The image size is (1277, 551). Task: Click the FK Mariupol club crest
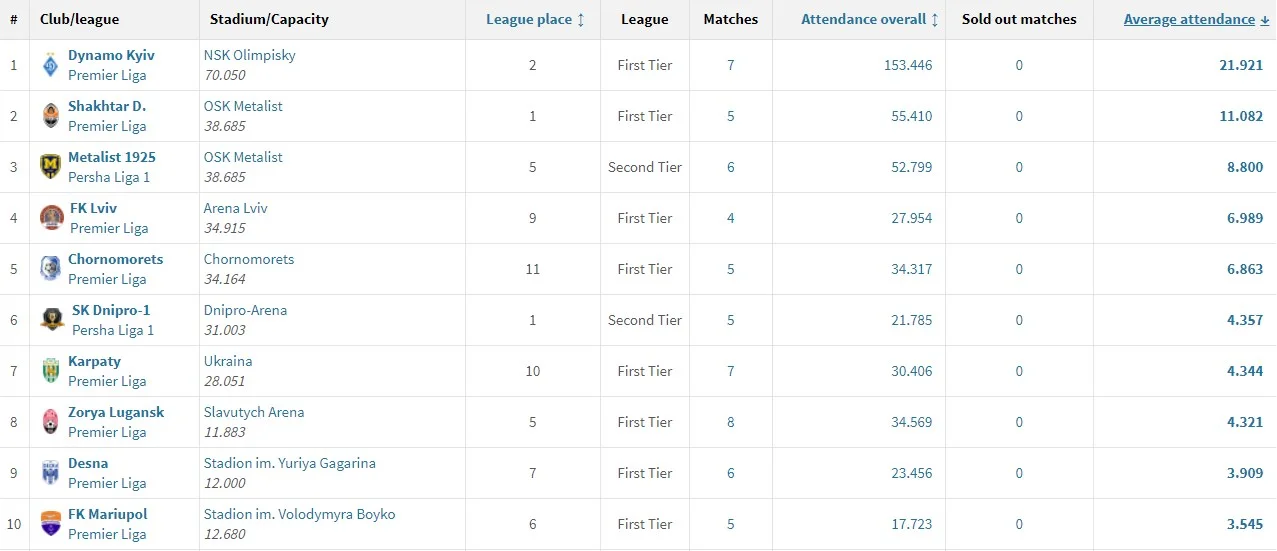50,524
